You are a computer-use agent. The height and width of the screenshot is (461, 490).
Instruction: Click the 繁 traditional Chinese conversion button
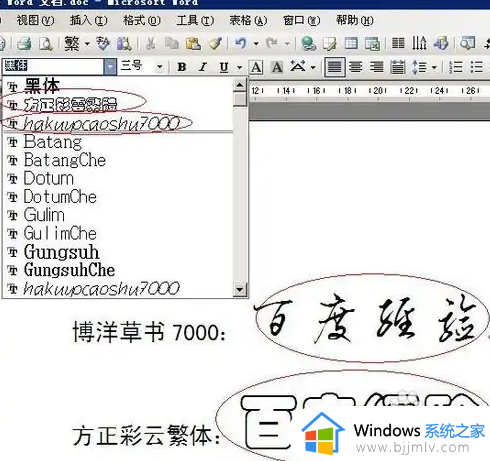point(72,44)
